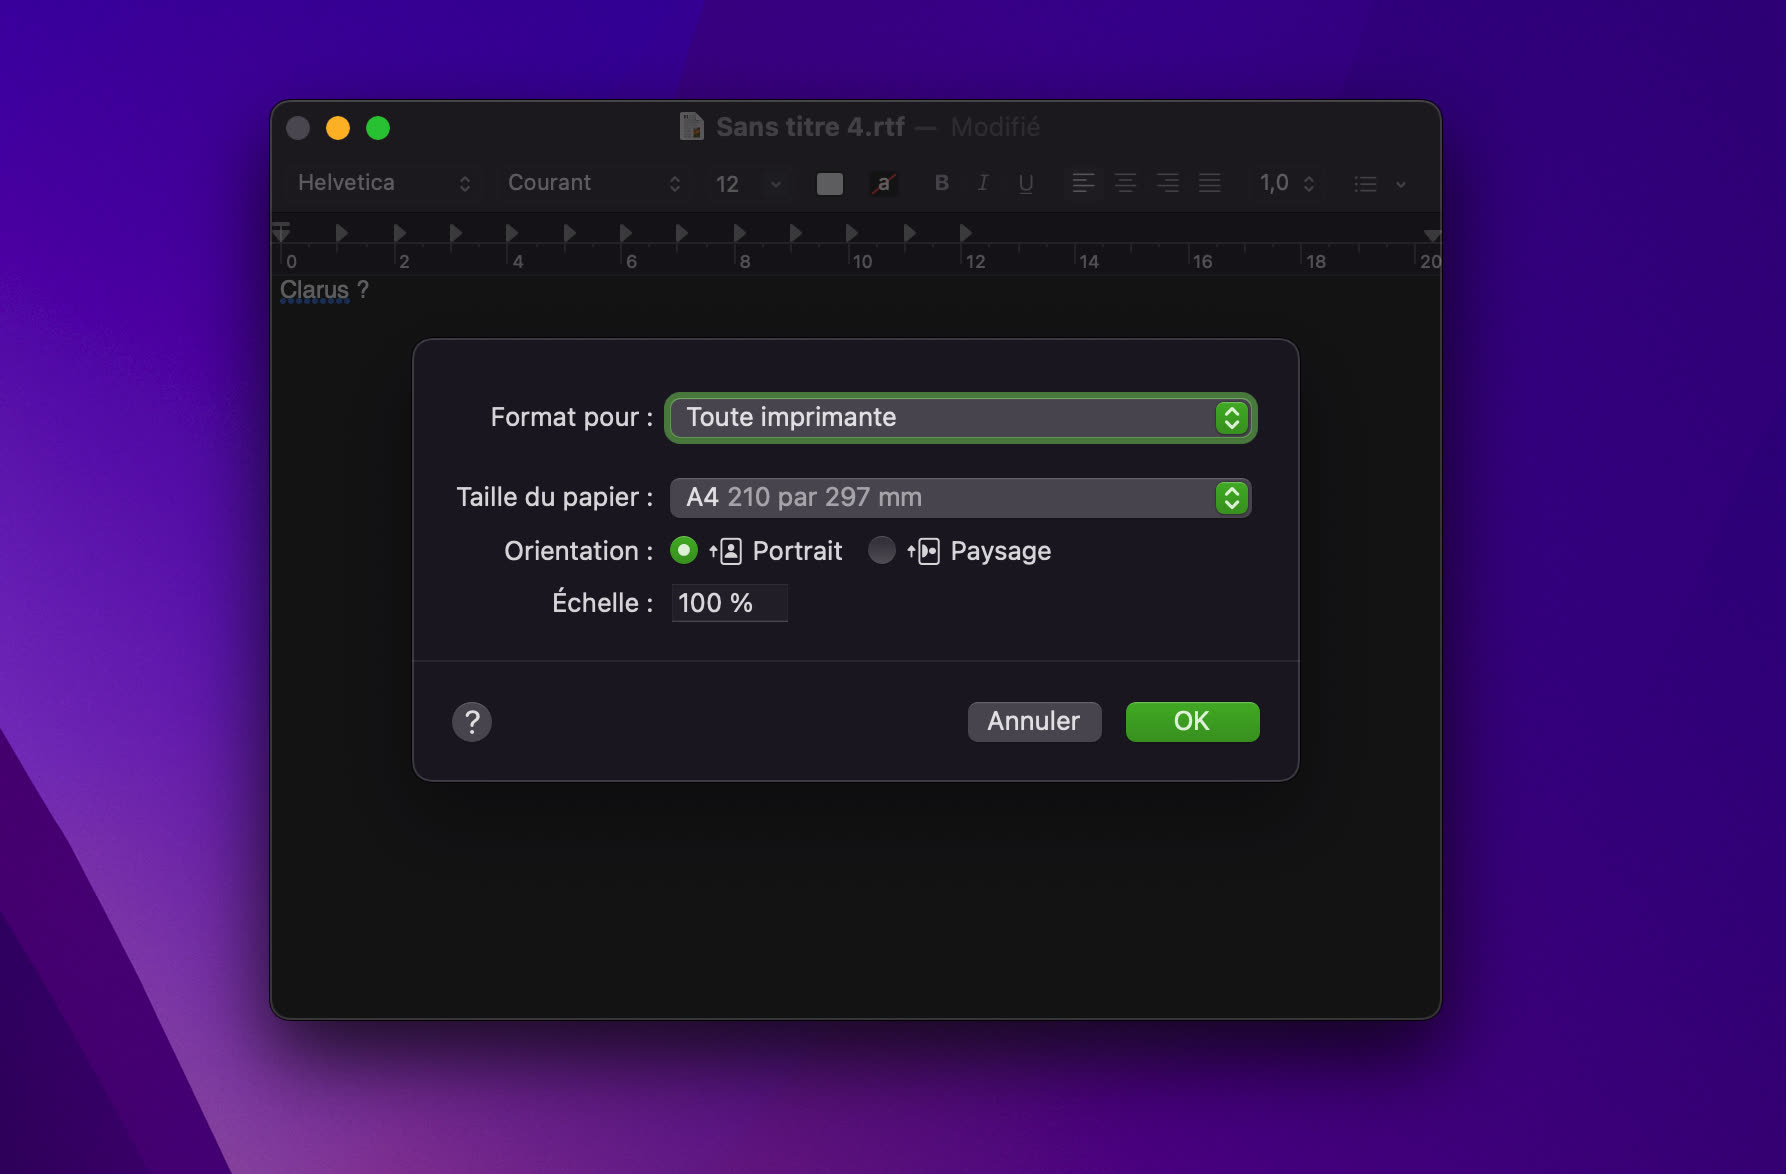Open the font size 12 dropdown
The image size is (1786, 1174).
(x=775, y=183)
